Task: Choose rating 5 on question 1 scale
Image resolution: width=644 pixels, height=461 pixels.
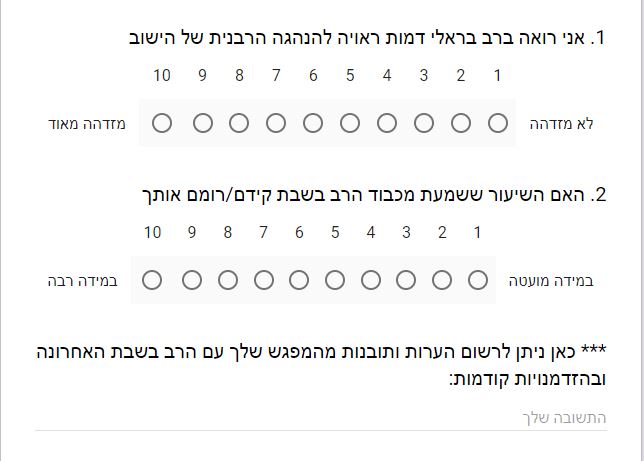Action: pos(350,123)
